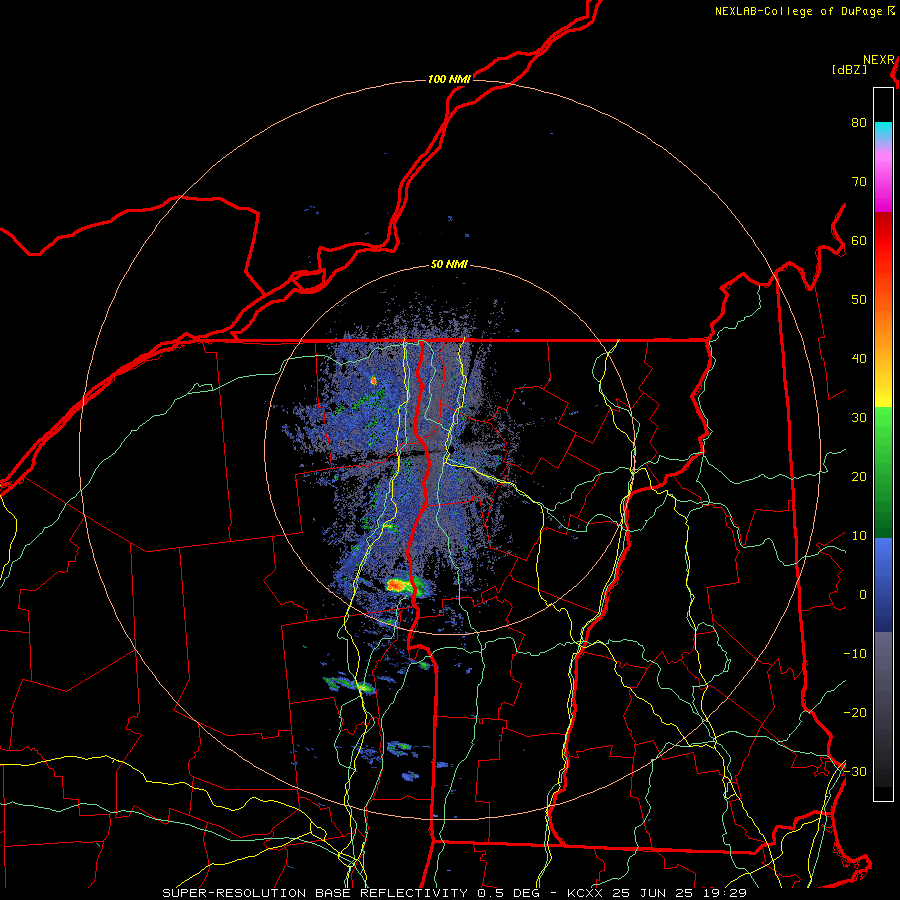The height and width of the screenshot is (900, 900).
Task: Click the NEXR label at top right
Action: tap(879, 60)
